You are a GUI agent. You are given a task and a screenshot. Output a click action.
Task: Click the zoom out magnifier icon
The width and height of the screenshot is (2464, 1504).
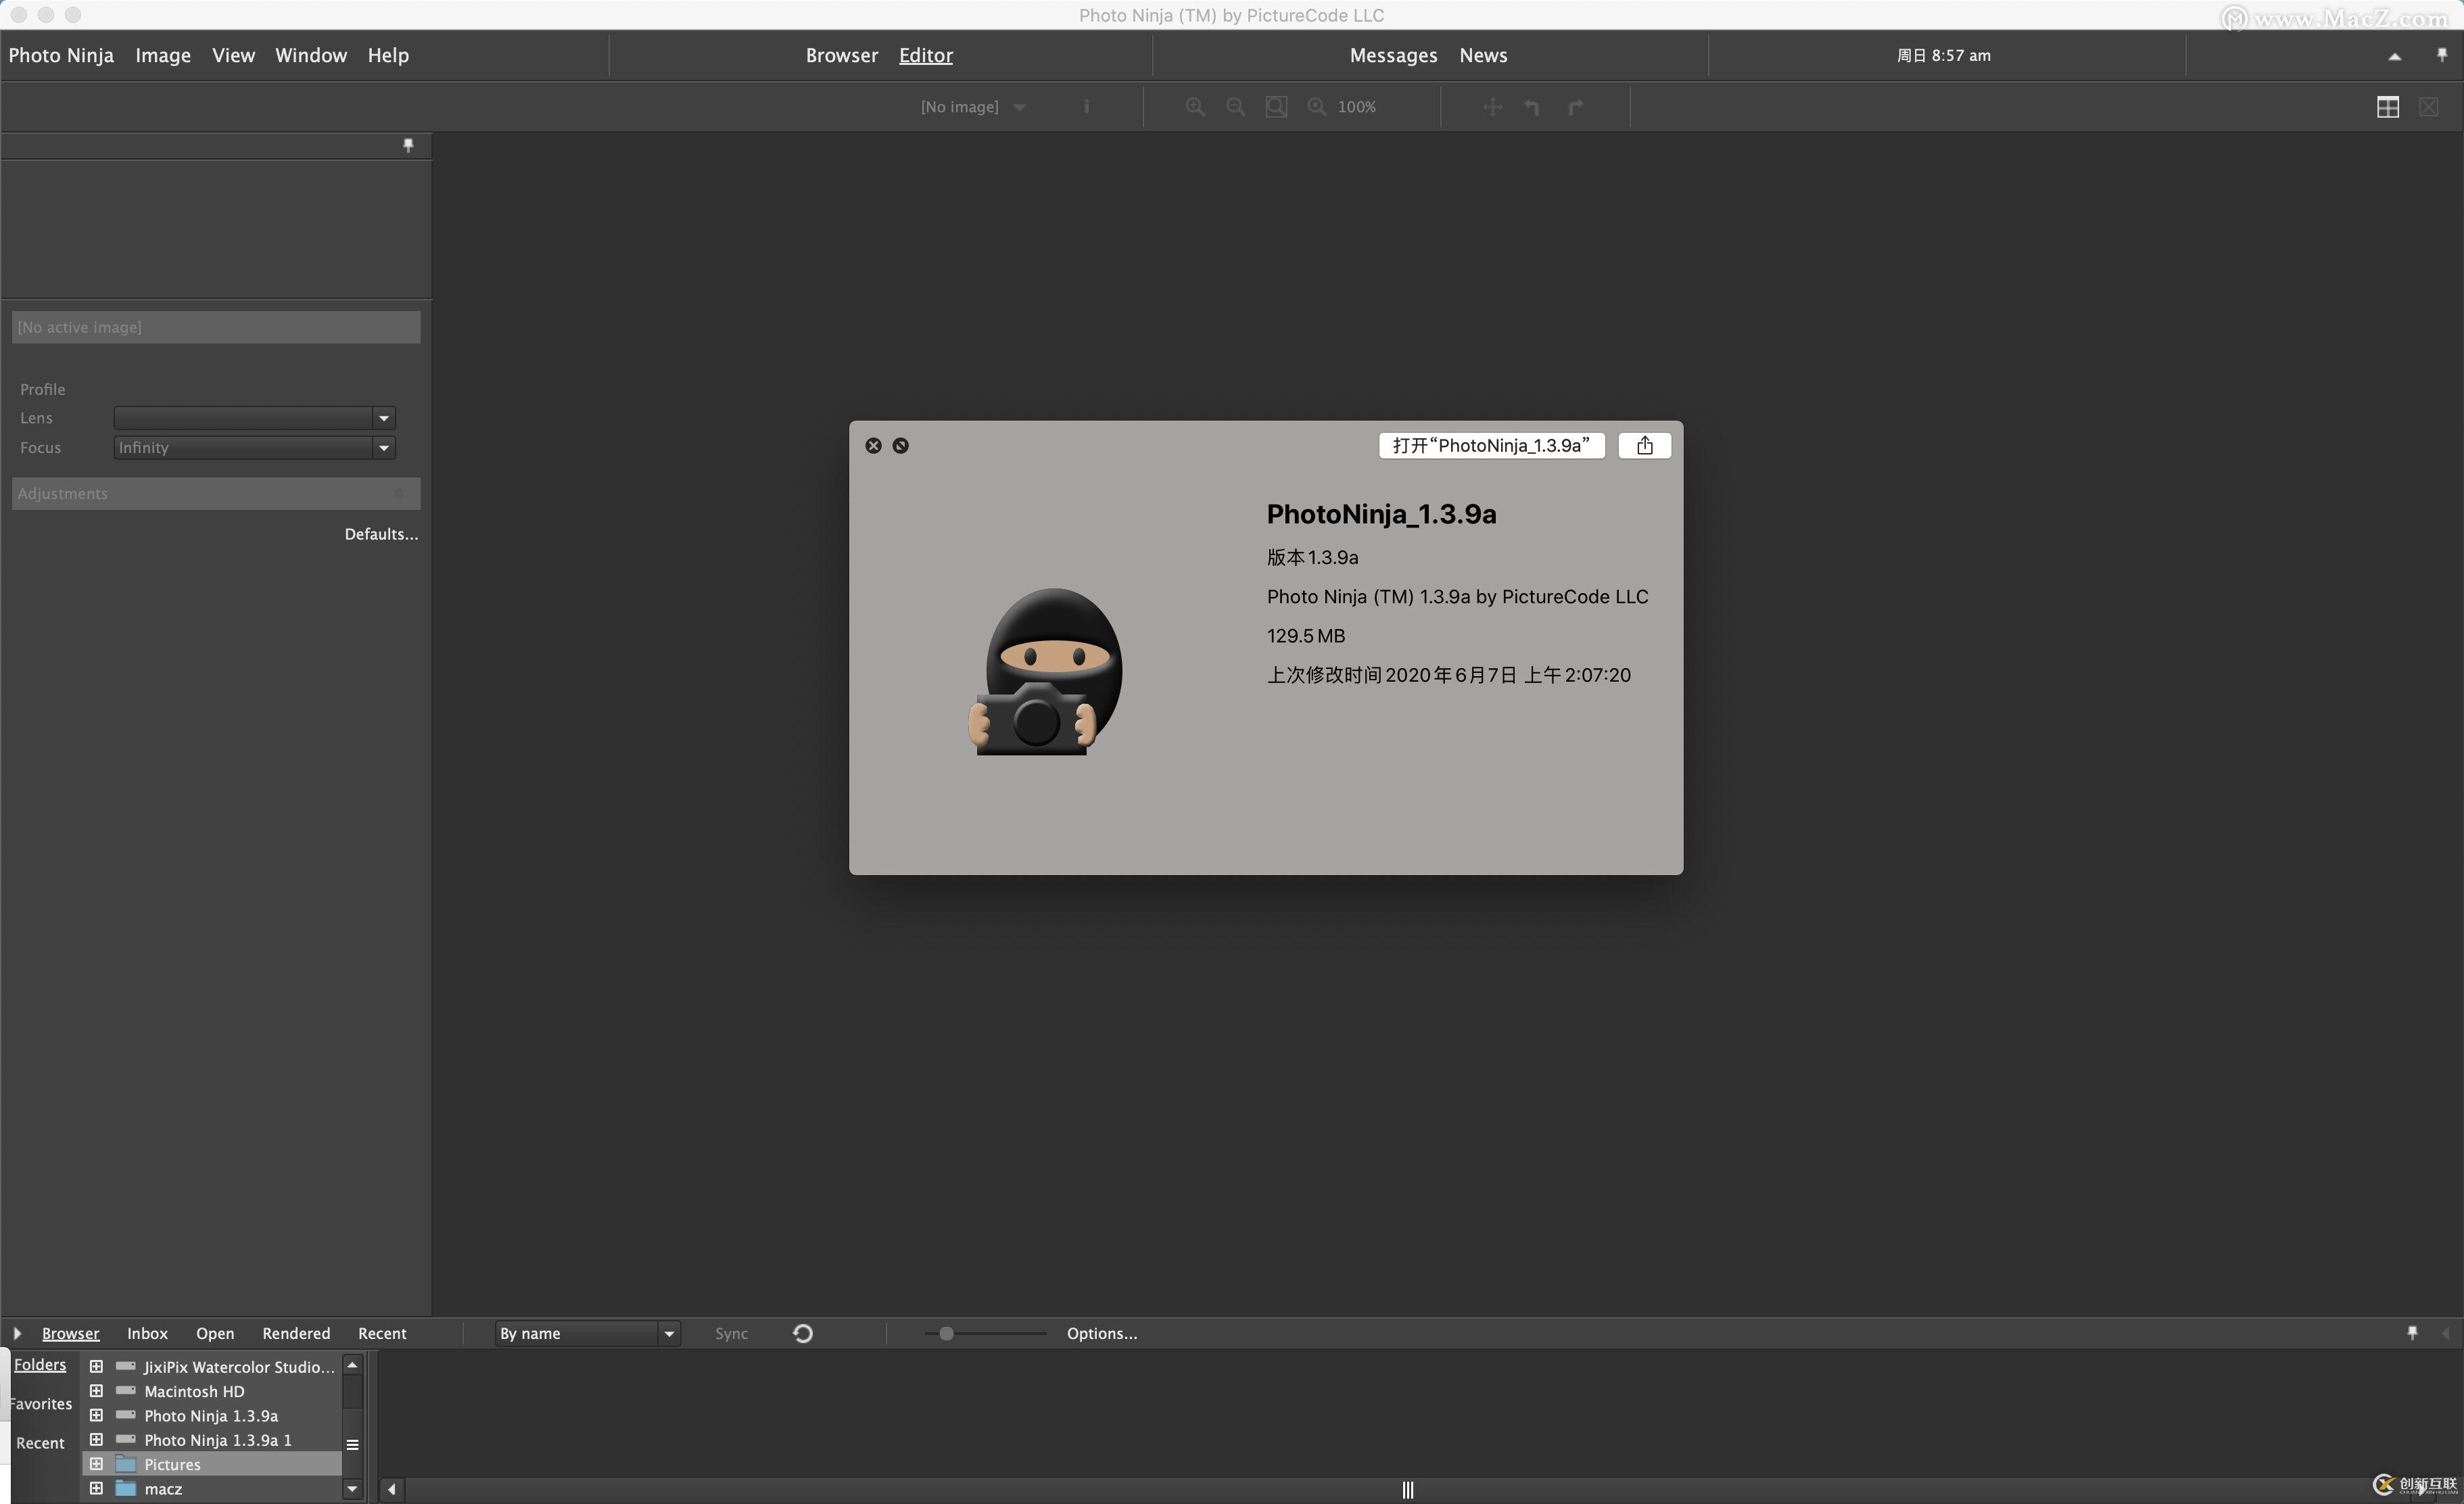[x=1235, y=107]
